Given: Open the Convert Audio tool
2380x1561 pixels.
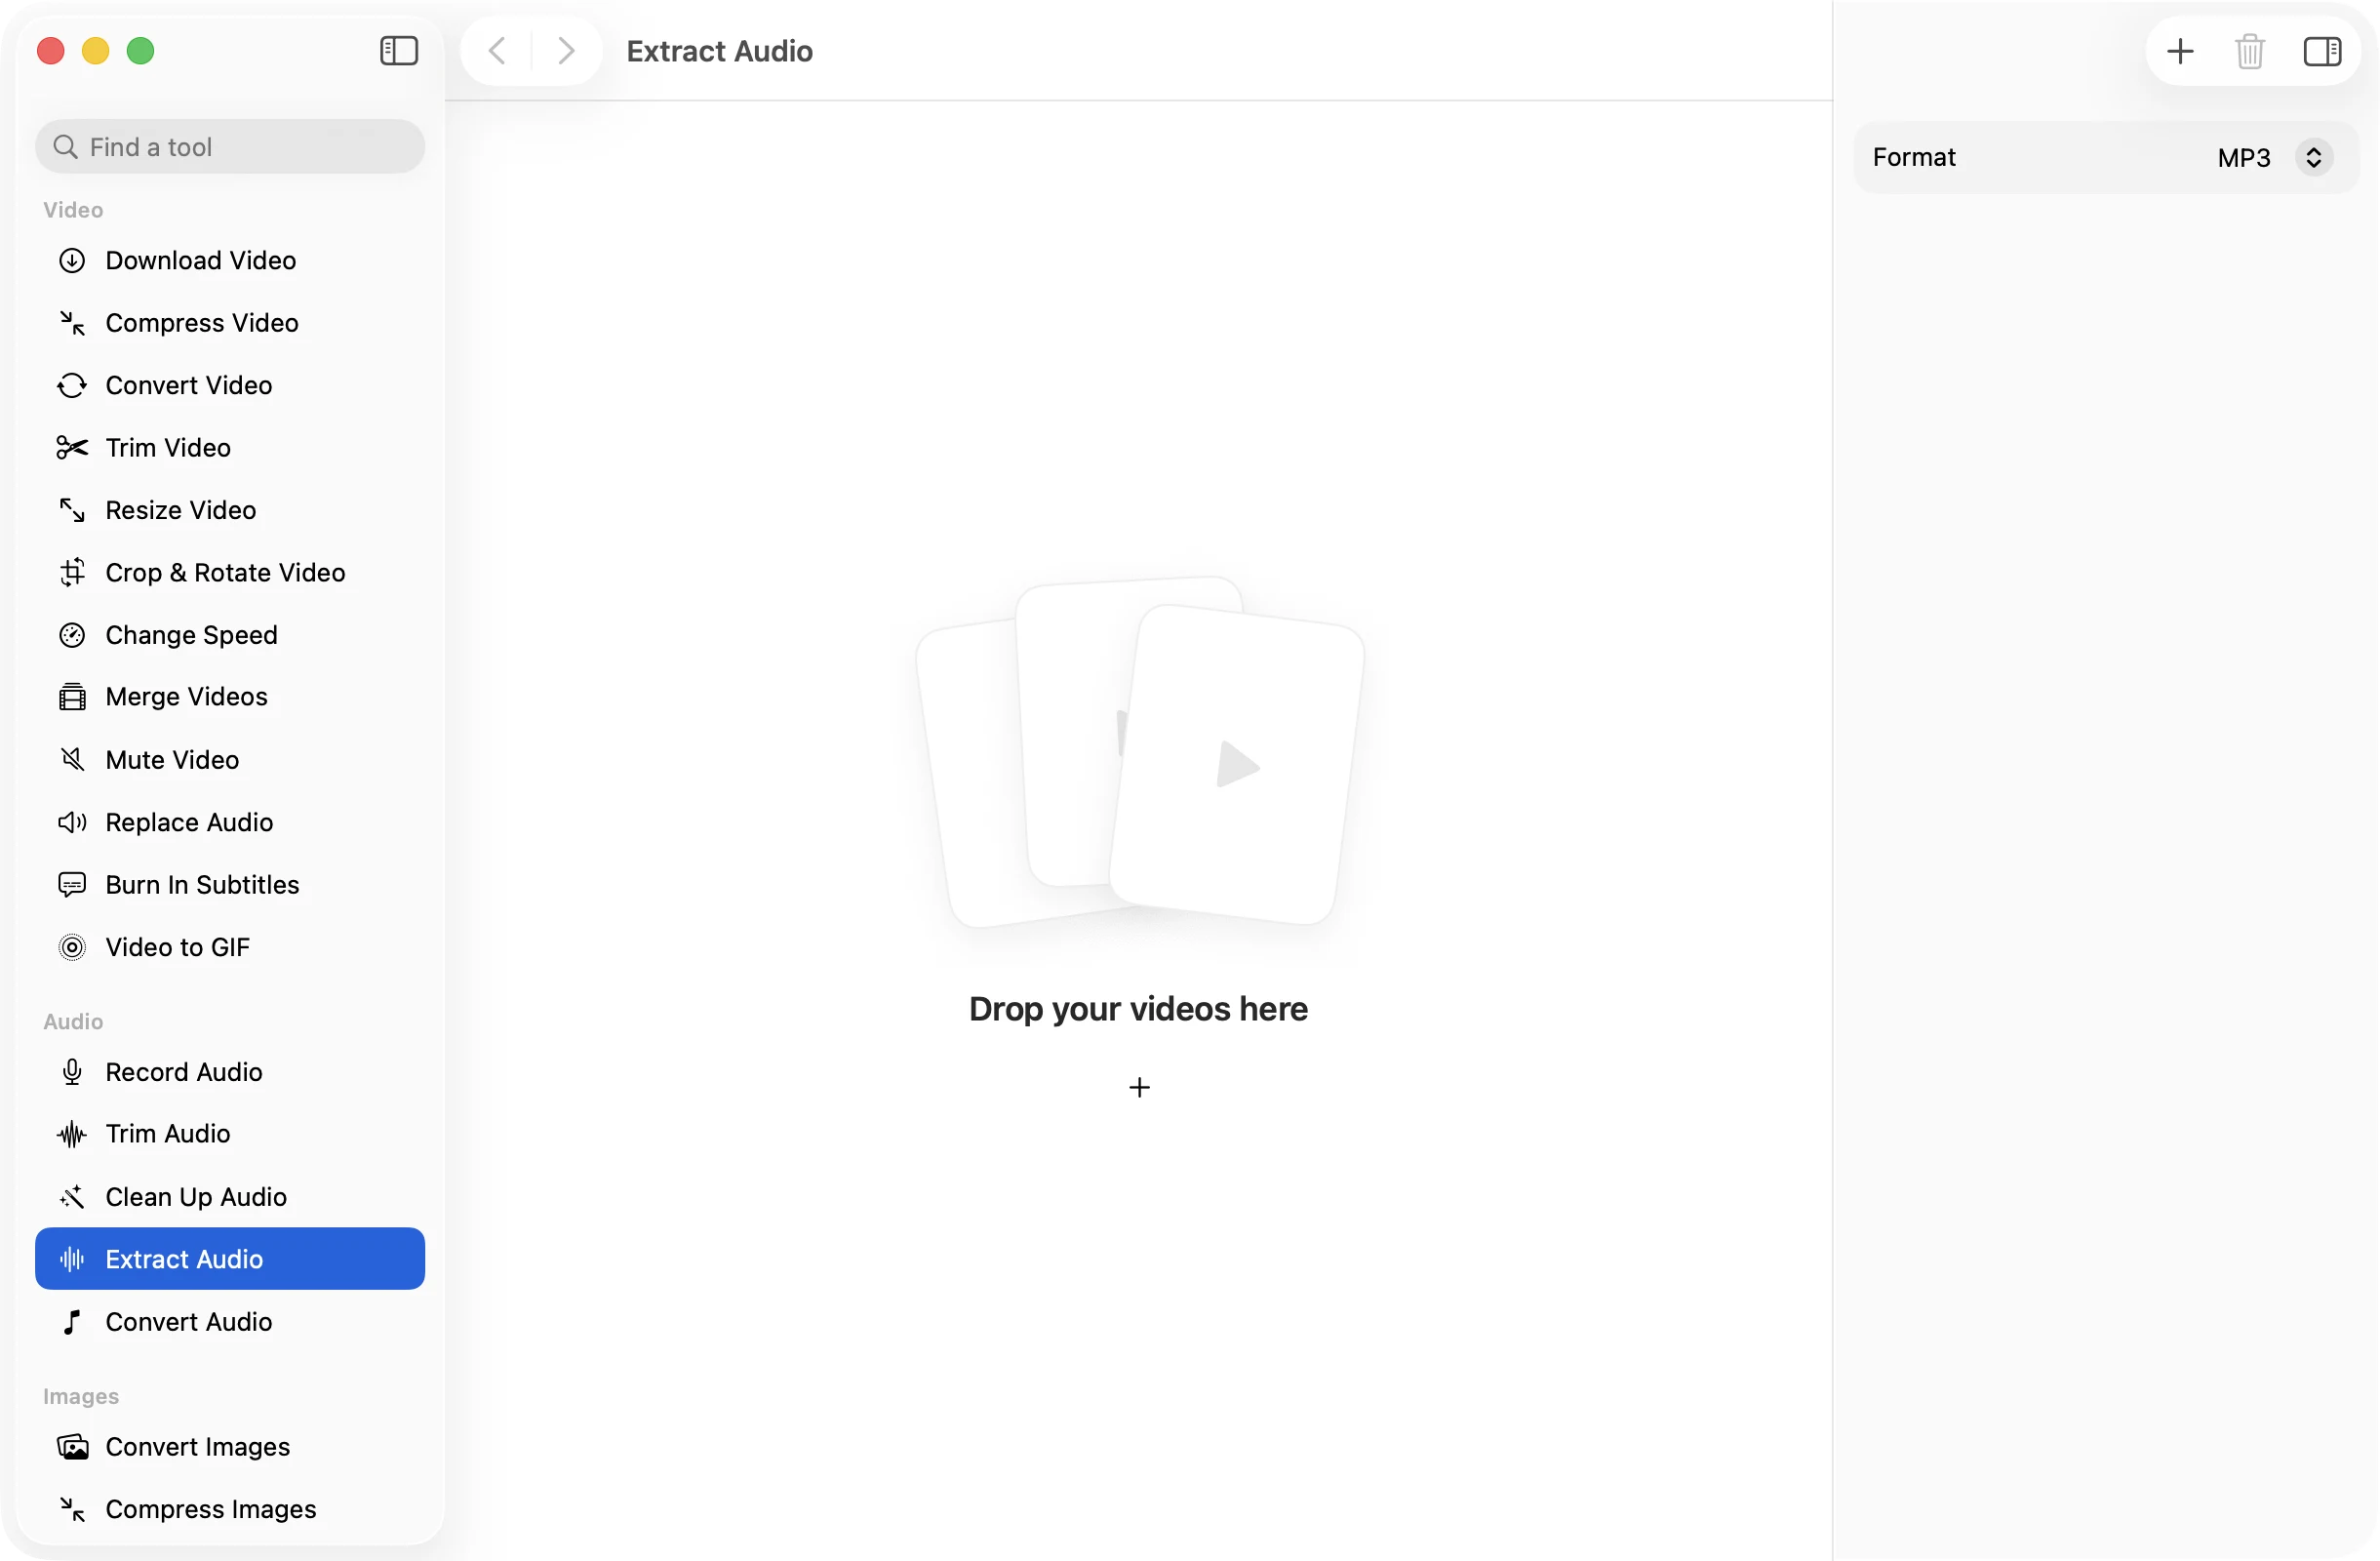Looking at the screenshot, I should pos(230,1322).
